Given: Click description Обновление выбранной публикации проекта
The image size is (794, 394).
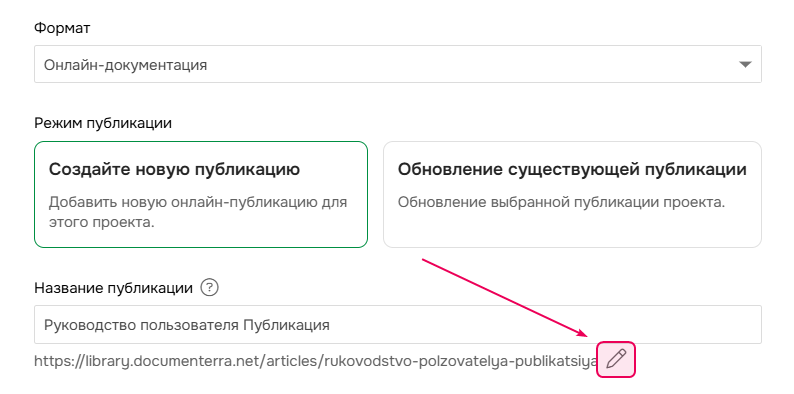Looking at the screenshot, I should pyautogui.click(x=562, y=203).
